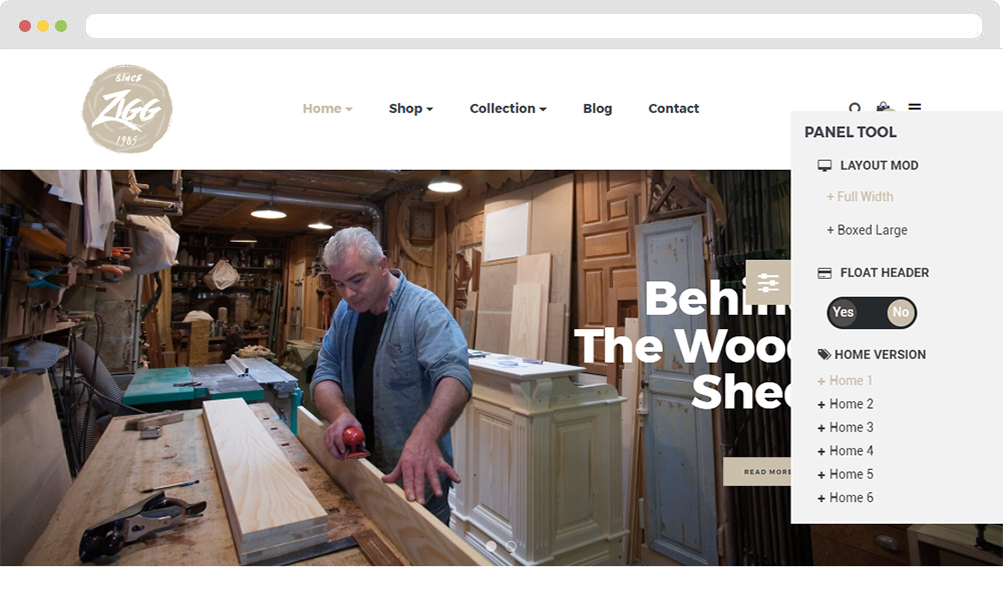Click the Zigg 1985 logo
The image size is (1003, 600).
click(127, 109)
